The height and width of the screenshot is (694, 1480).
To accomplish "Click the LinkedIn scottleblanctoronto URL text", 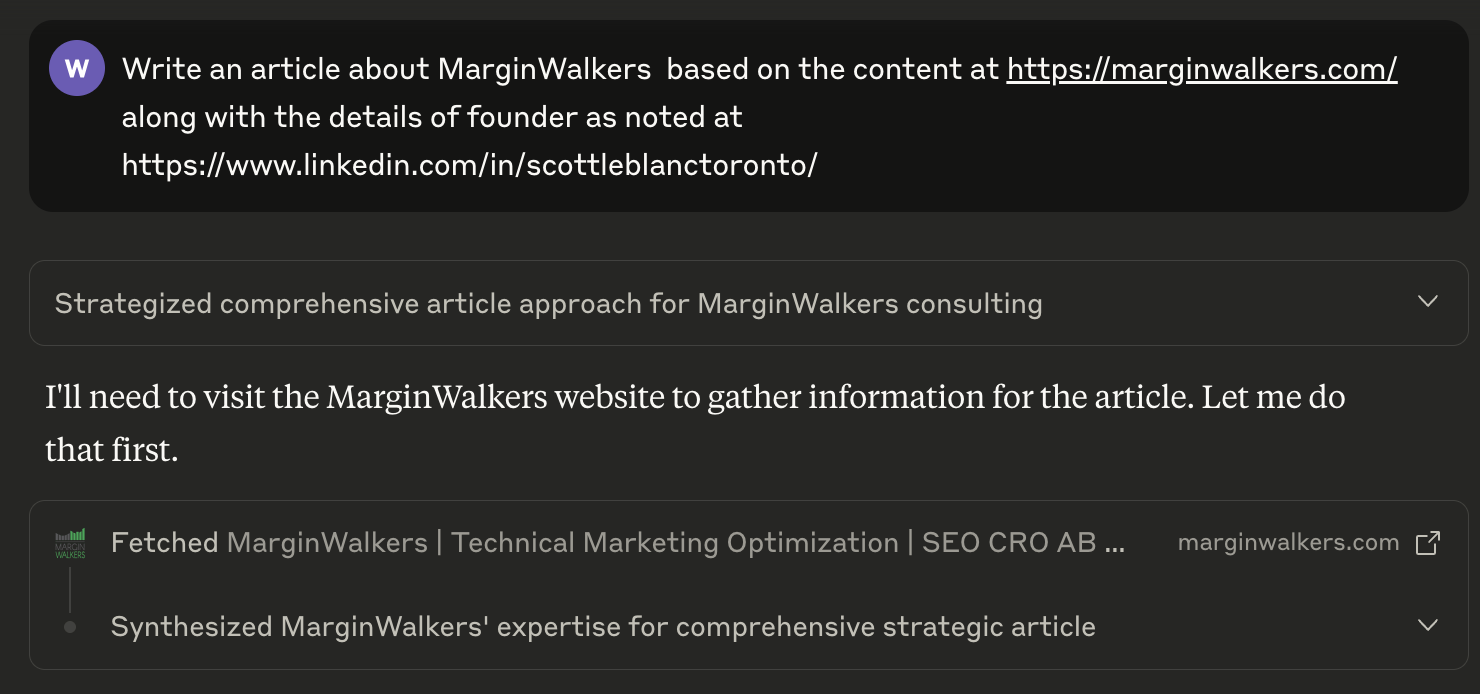I will point(469,165).
